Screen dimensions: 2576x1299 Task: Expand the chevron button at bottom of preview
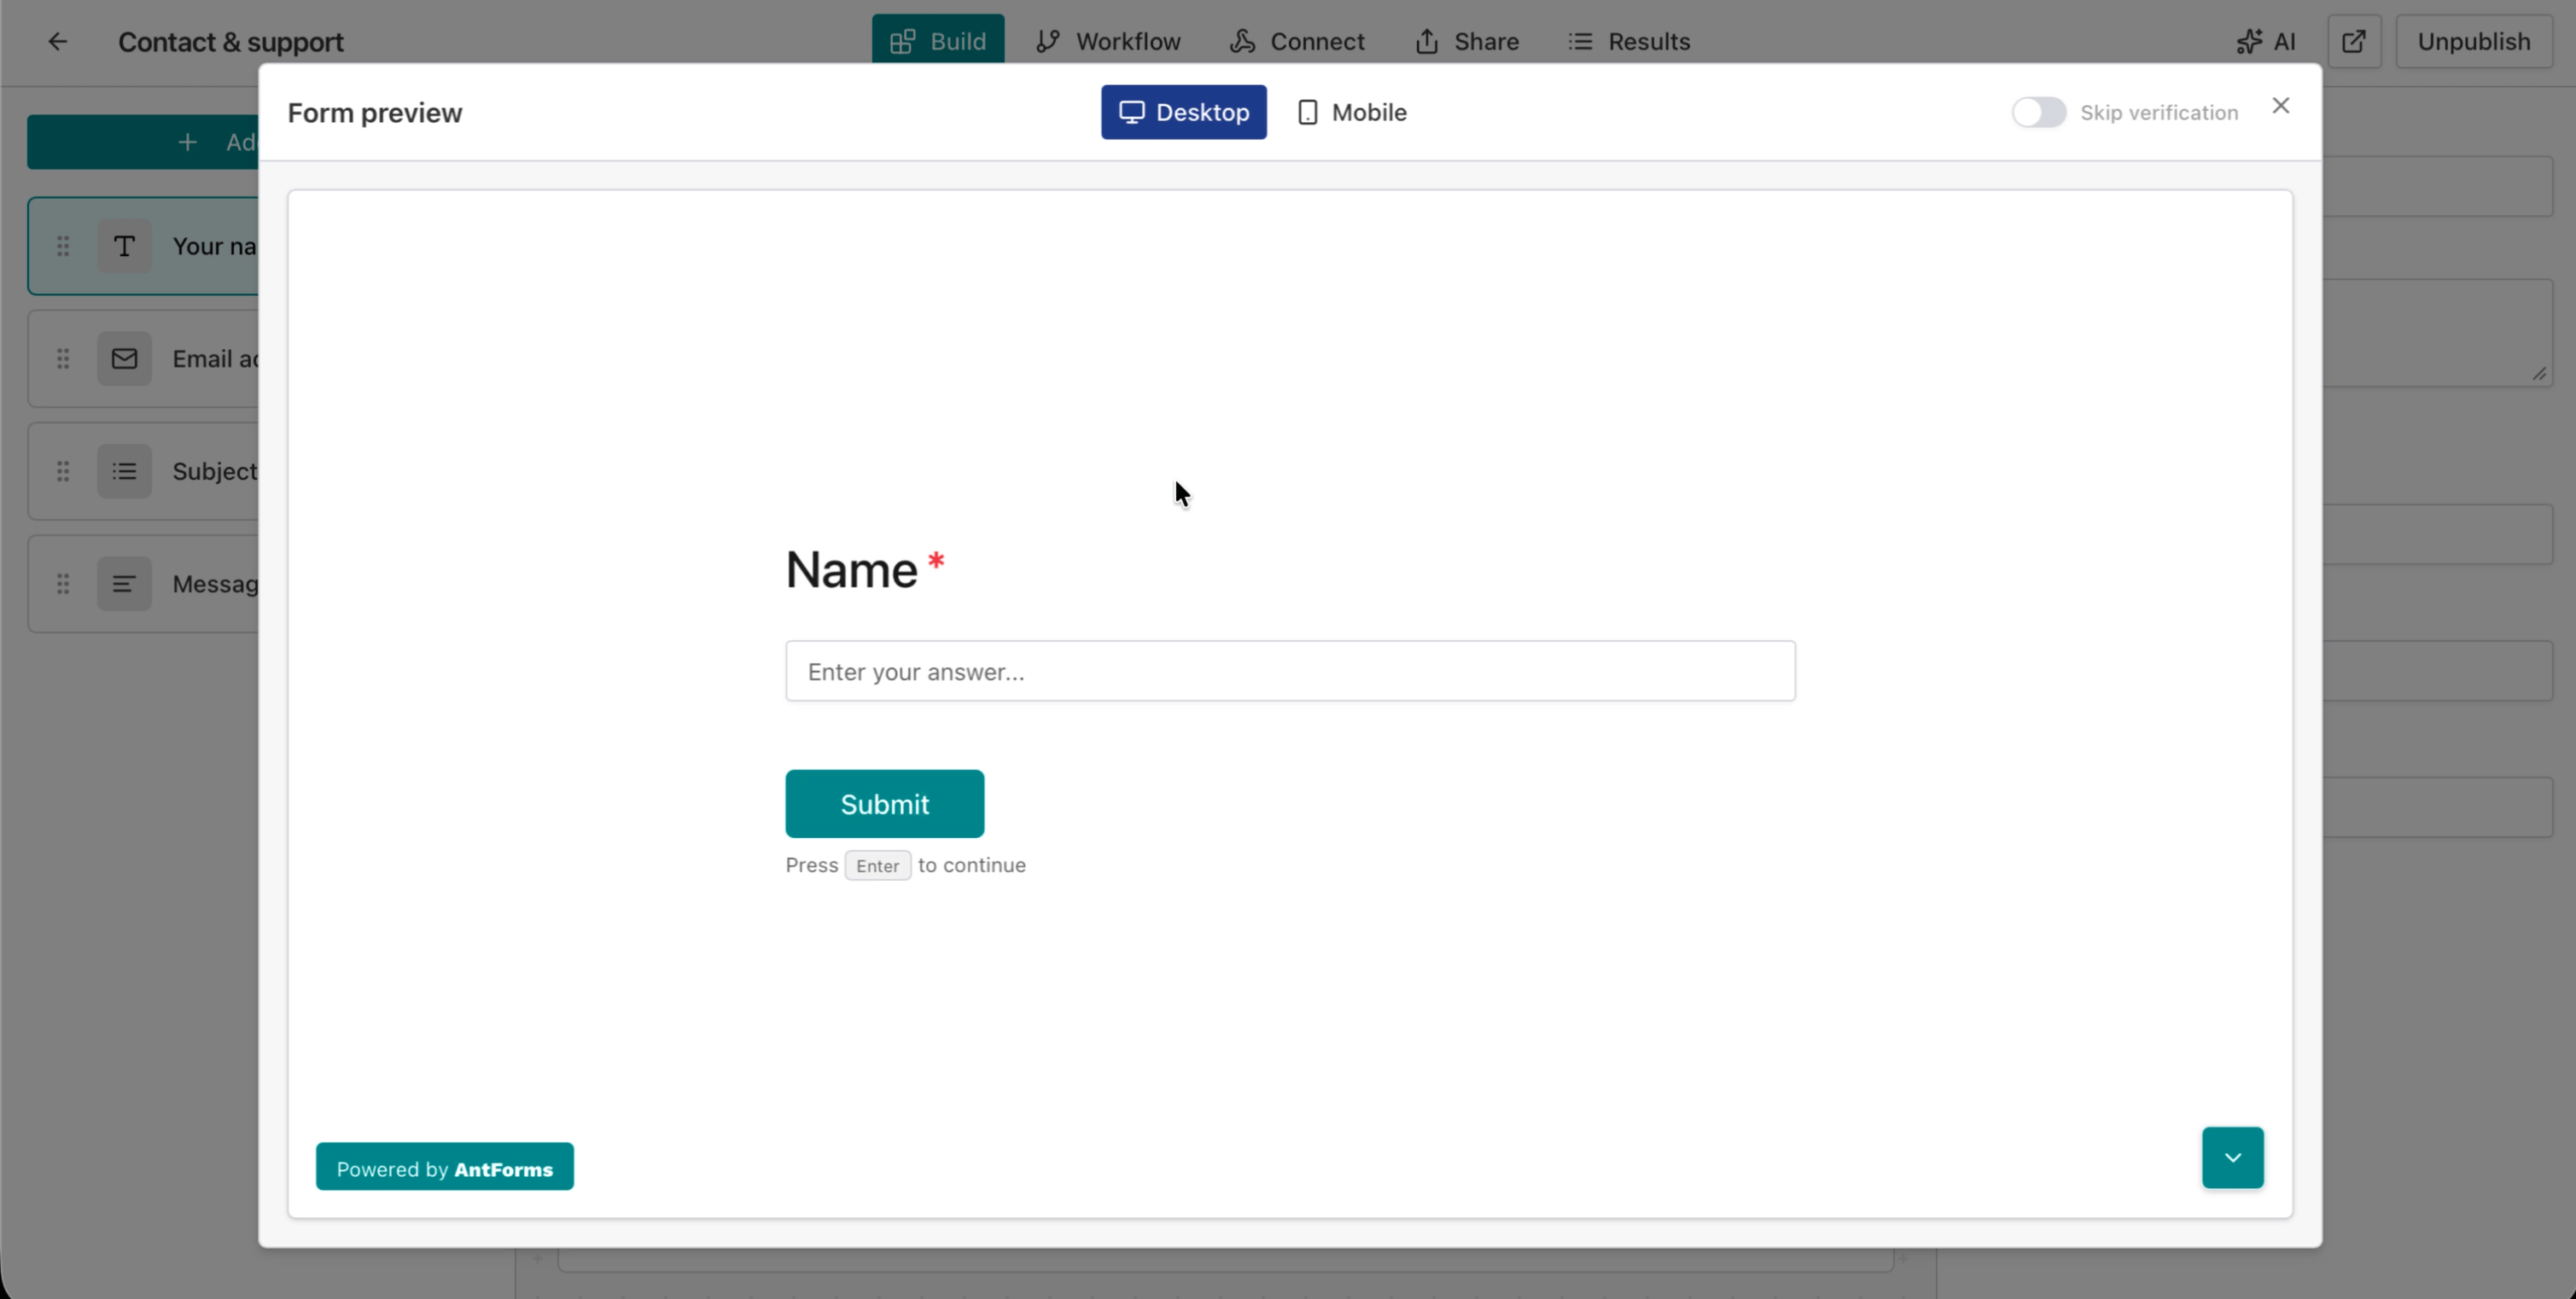pos(2232,1157)
